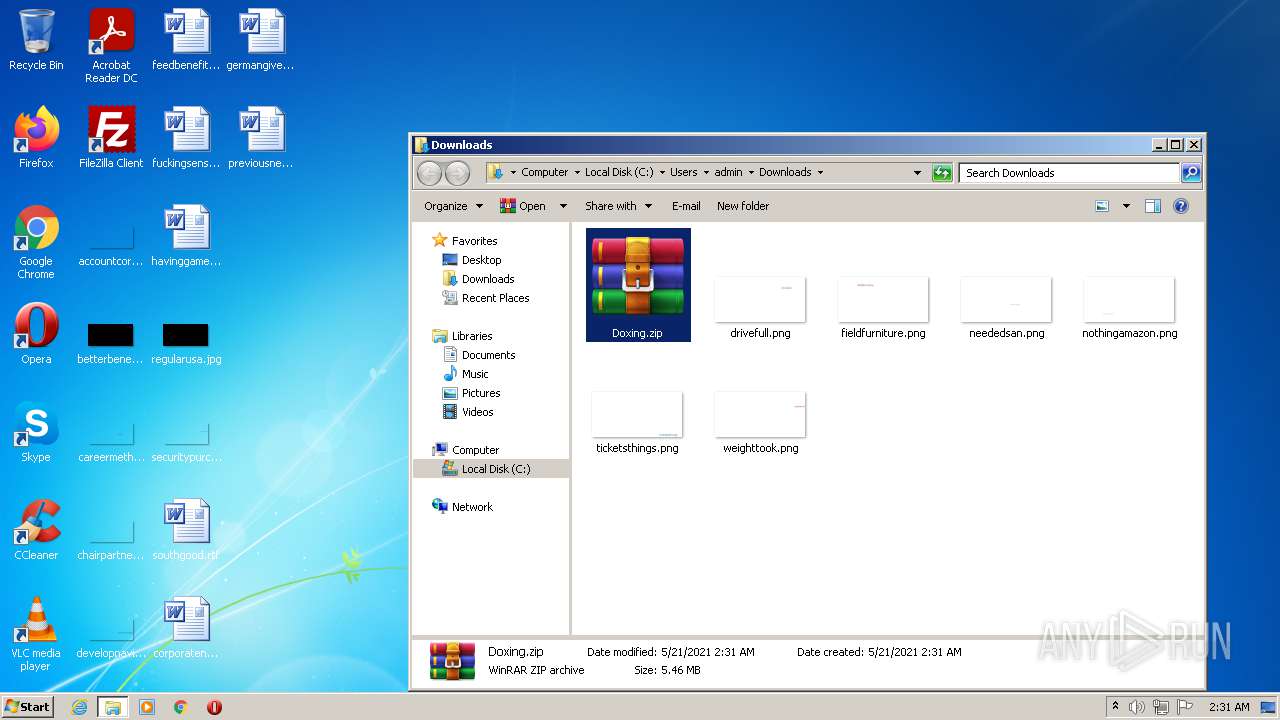Image resolution: width=1280 pixels, height=720 pixels.
Task: Select the Recycle Bin desktop icon
Action: point(36,40)
